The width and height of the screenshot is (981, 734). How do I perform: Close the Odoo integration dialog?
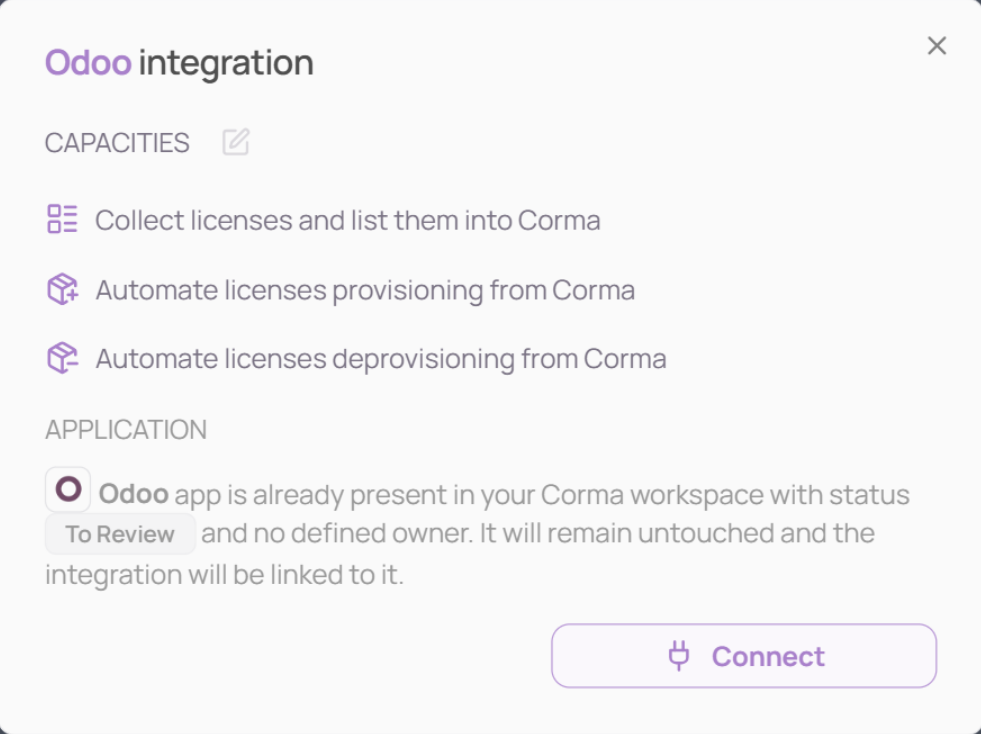936,46
